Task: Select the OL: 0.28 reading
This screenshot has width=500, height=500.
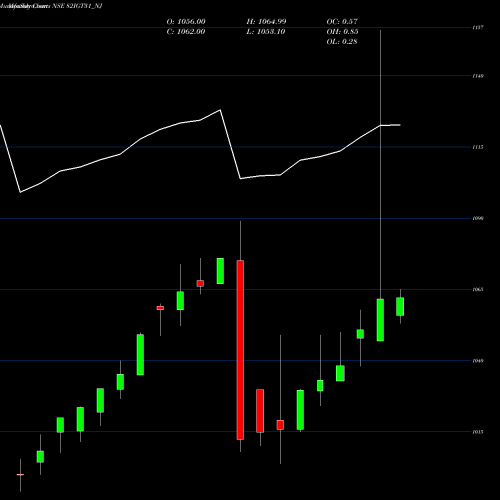Action: (342, 42)
